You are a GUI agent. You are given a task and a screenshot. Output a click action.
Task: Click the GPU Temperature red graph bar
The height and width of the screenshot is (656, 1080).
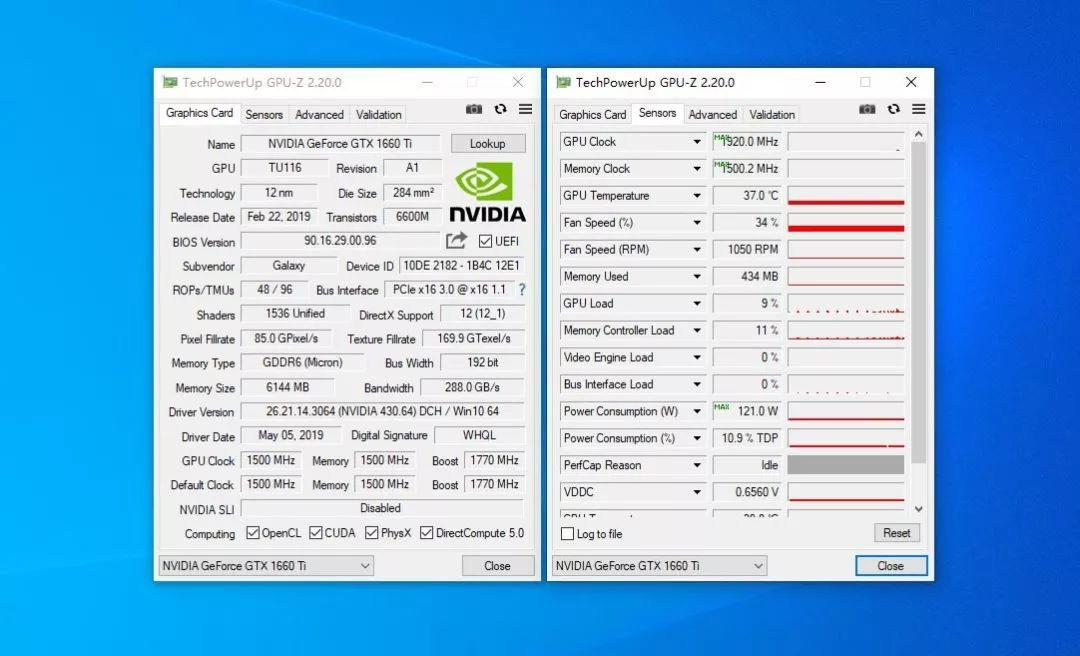tap(846, 203)
